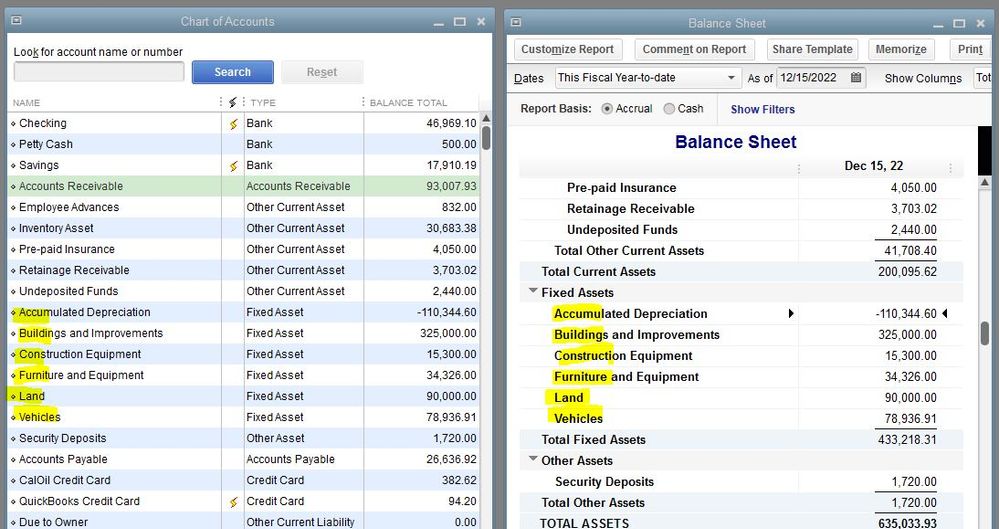Click Customize Report button
This screenshot has width=999, height=529.
pyautogui.click(x=567, y=49)
